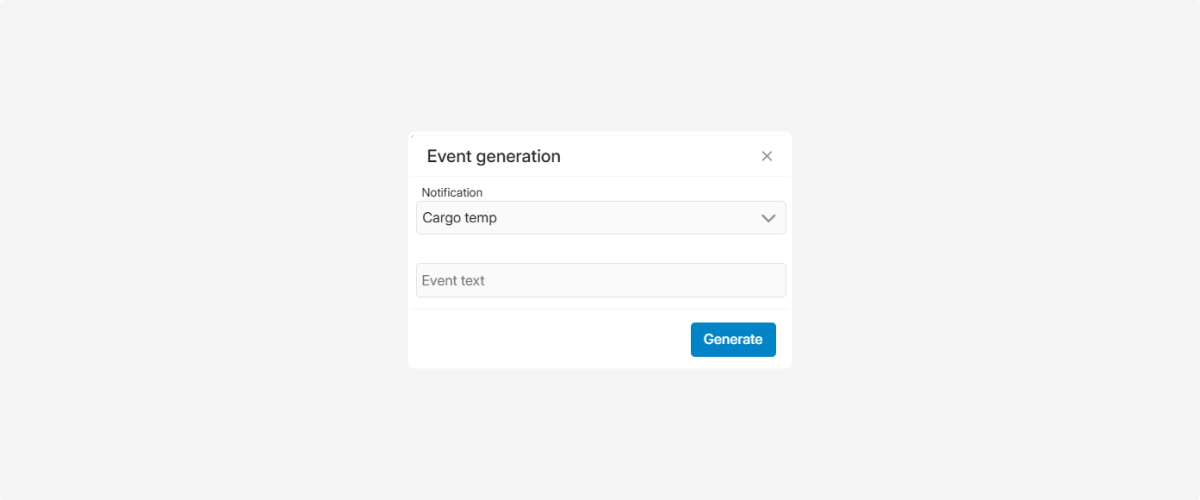This screenshot has width=1200, height=500.
Task: Generate the event
Action: click(733, 339)
